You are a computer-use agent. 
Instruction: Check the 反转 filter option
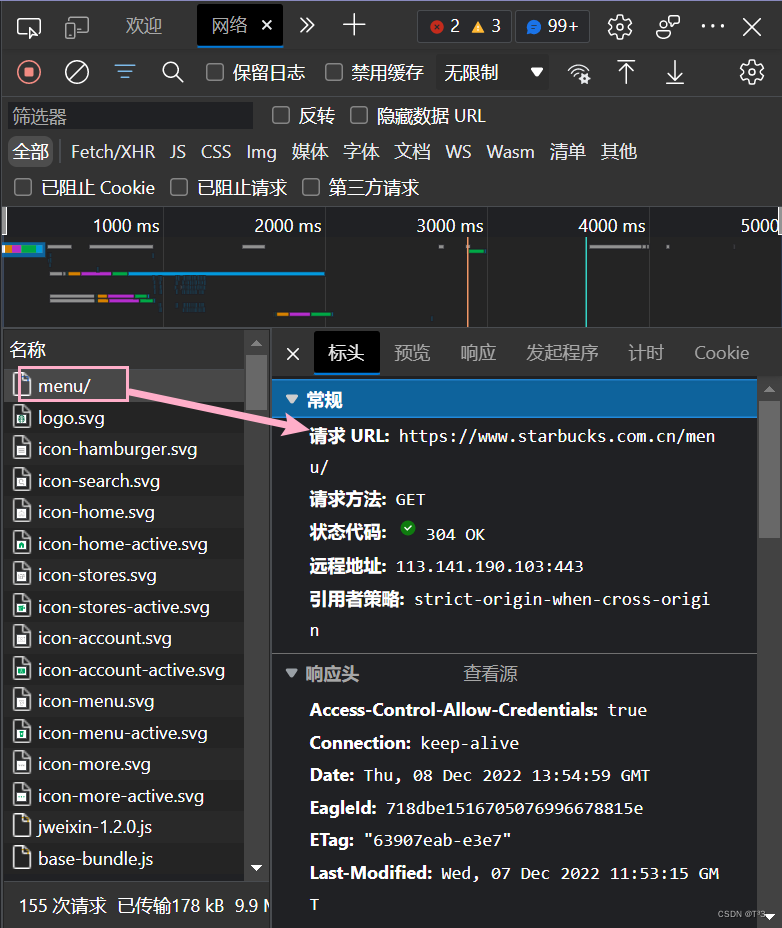click(281, 115)
